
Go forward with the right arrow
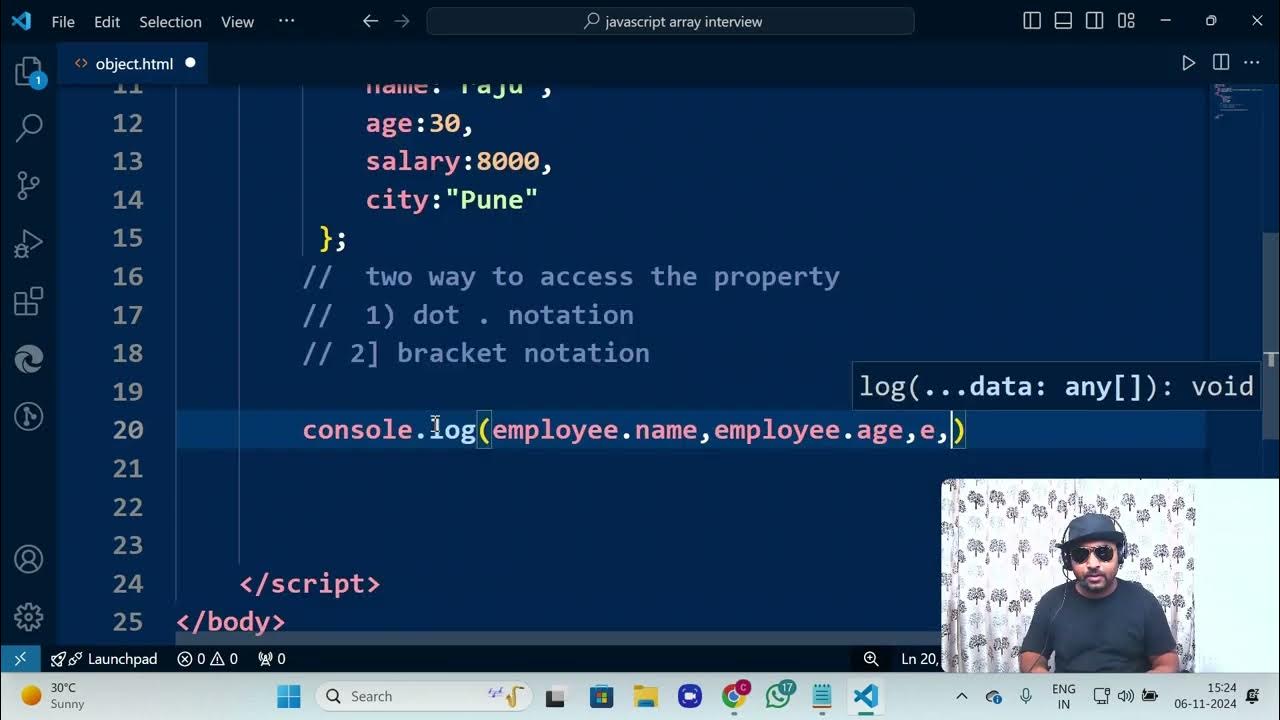pos(404,21)
